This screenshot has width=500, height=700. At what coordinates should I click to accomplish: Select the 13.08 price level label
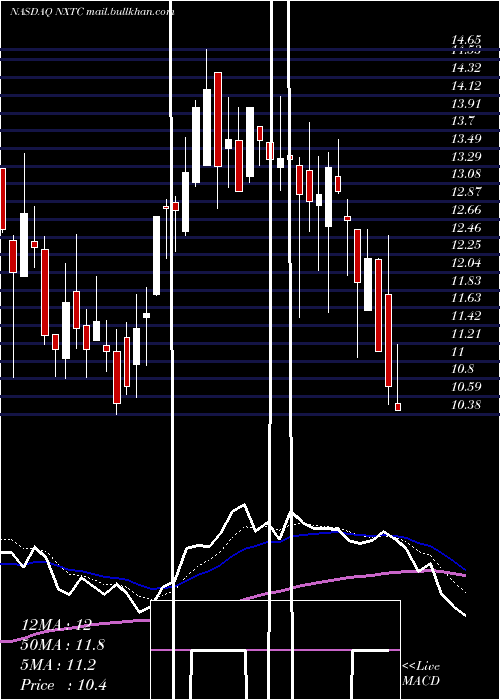[x=466, y=174]
